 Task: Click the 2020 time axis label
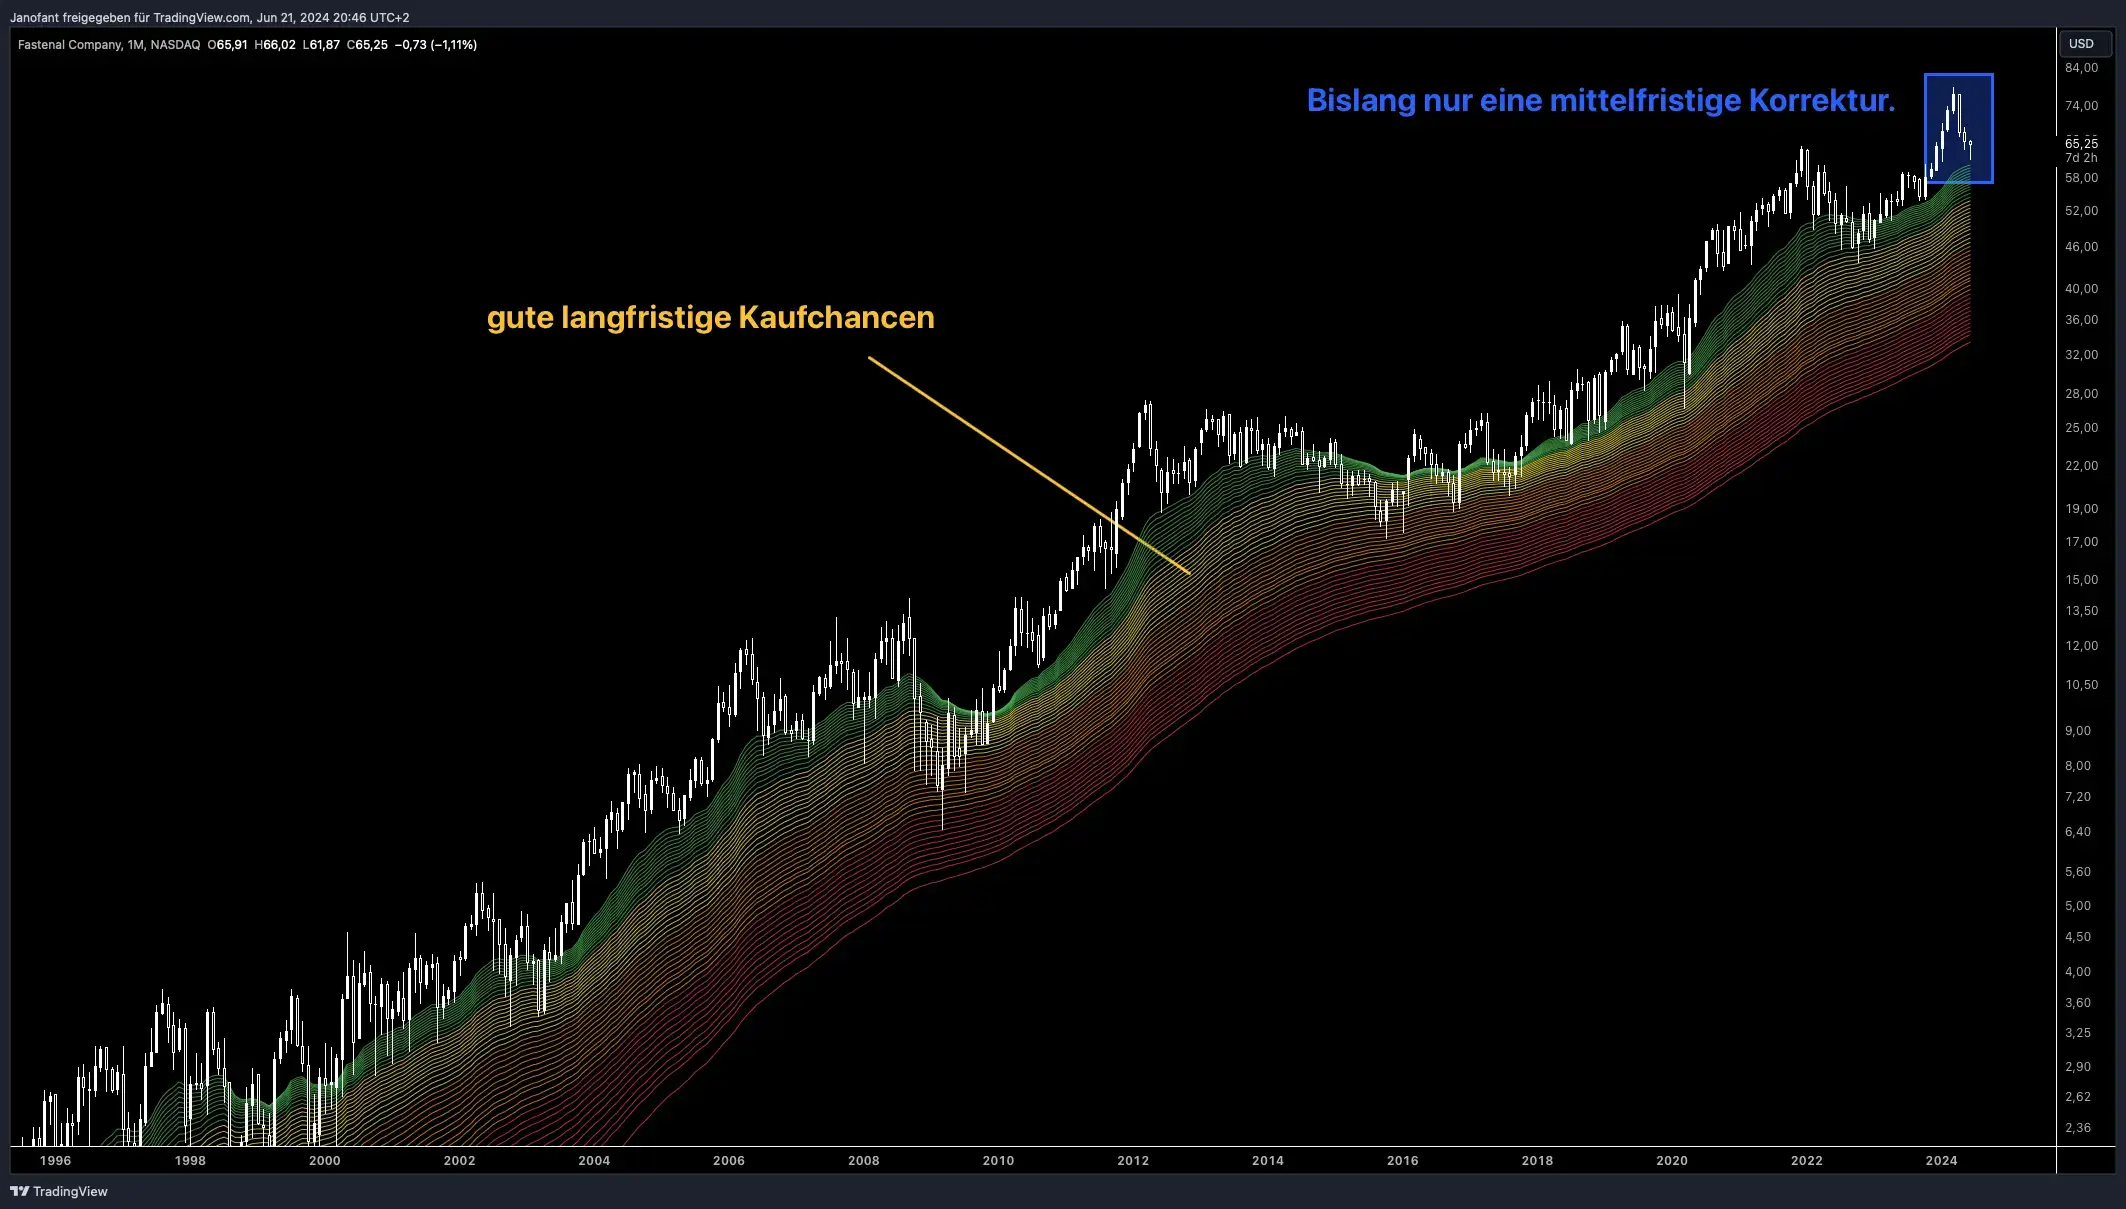point(1672,1161)
